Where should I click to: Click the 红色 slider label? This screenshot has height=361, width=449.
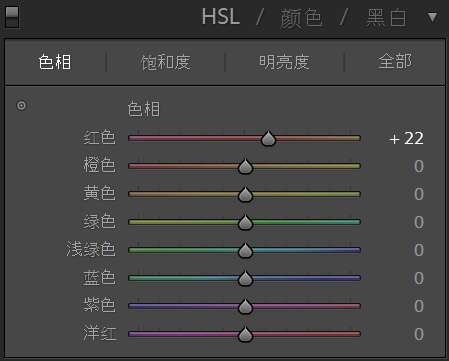(99, 138)
